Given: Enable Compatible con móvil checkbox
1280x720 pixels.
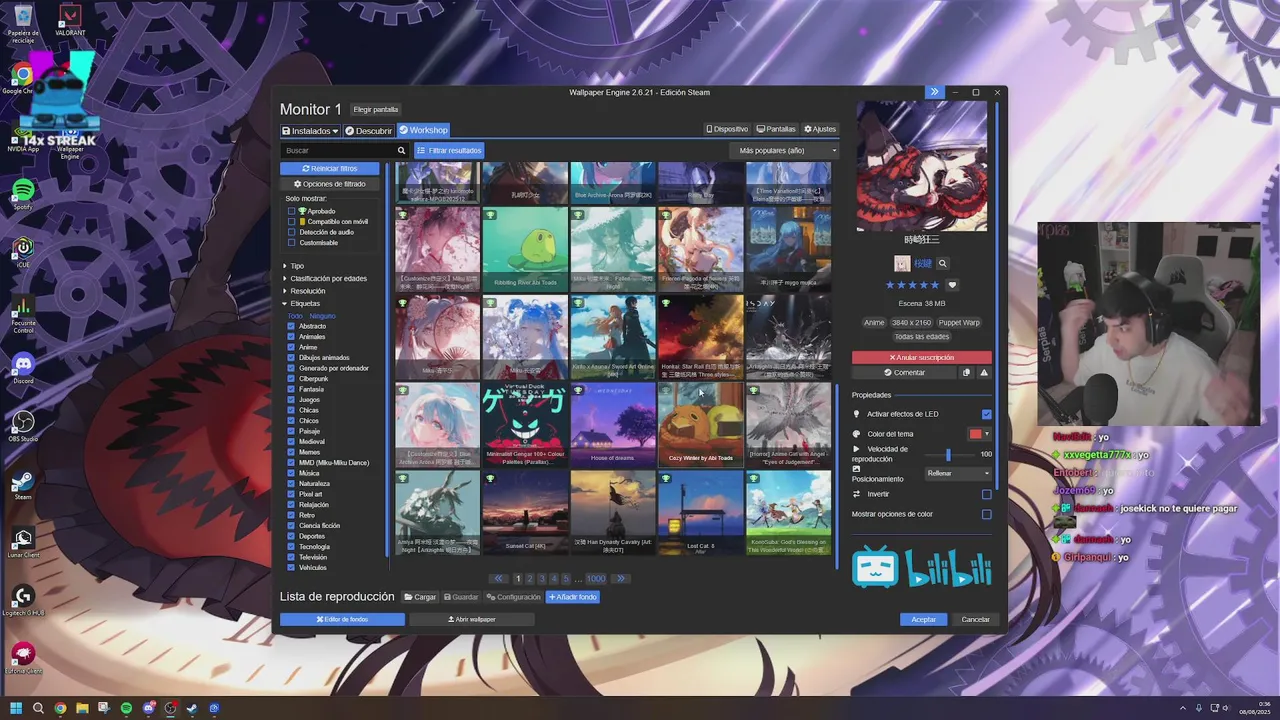Looking at the screenshot, I should [x=292, y=222].
